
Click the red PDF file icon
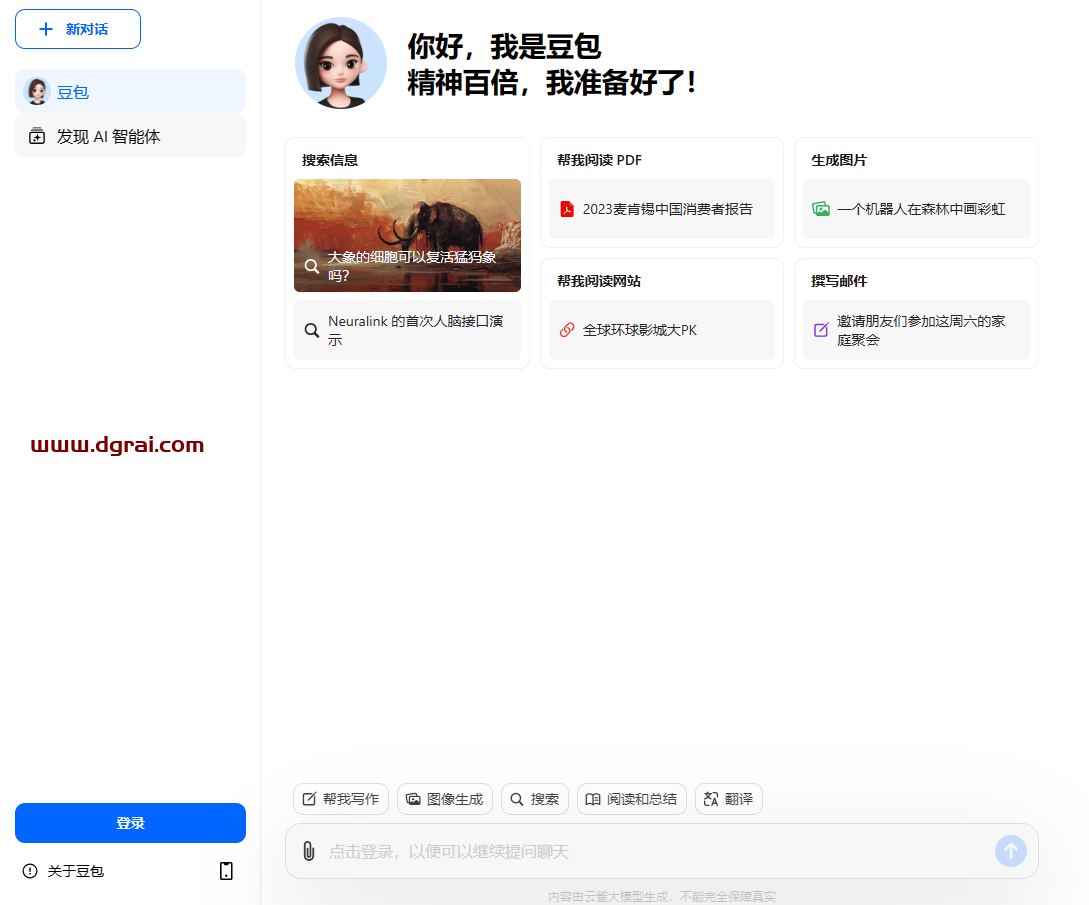[567, 209]
